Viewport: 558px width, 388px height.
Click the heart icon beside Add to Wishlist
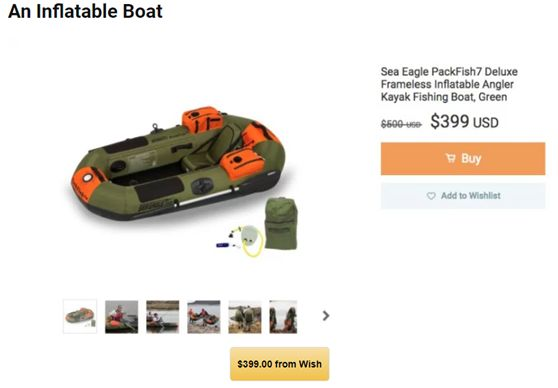point(431,196)
